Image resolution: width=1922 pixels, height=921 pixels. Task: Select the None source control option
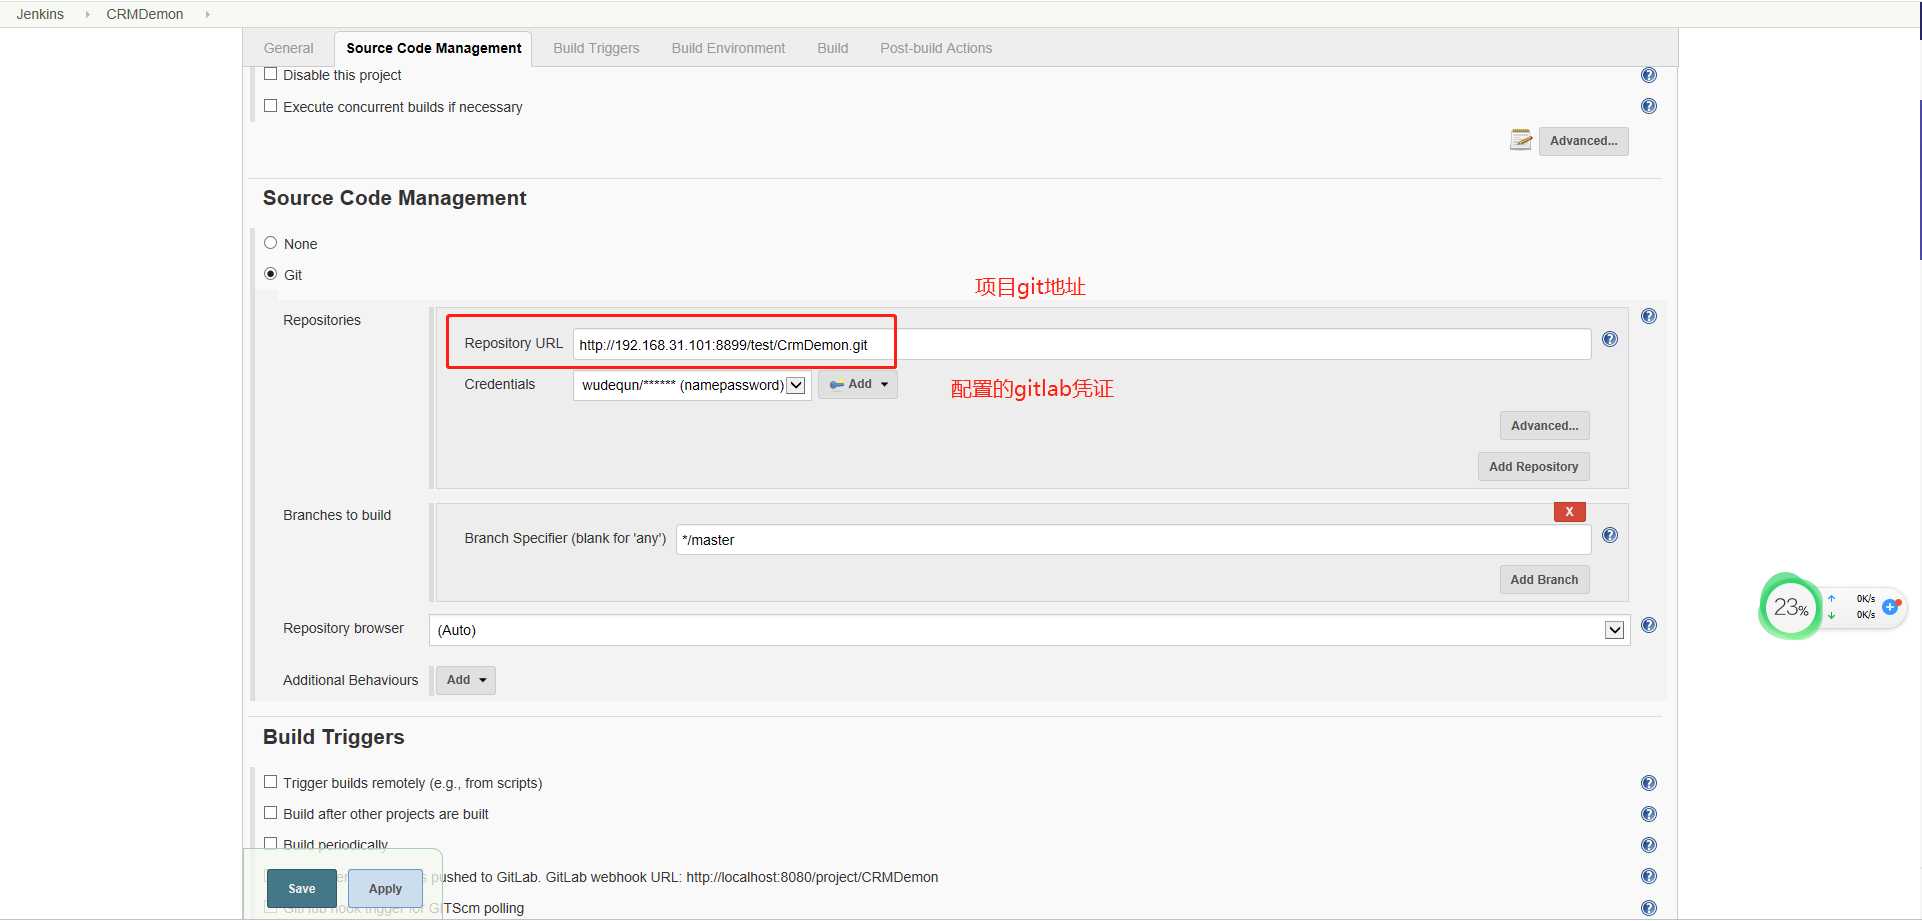pos(270,243)
